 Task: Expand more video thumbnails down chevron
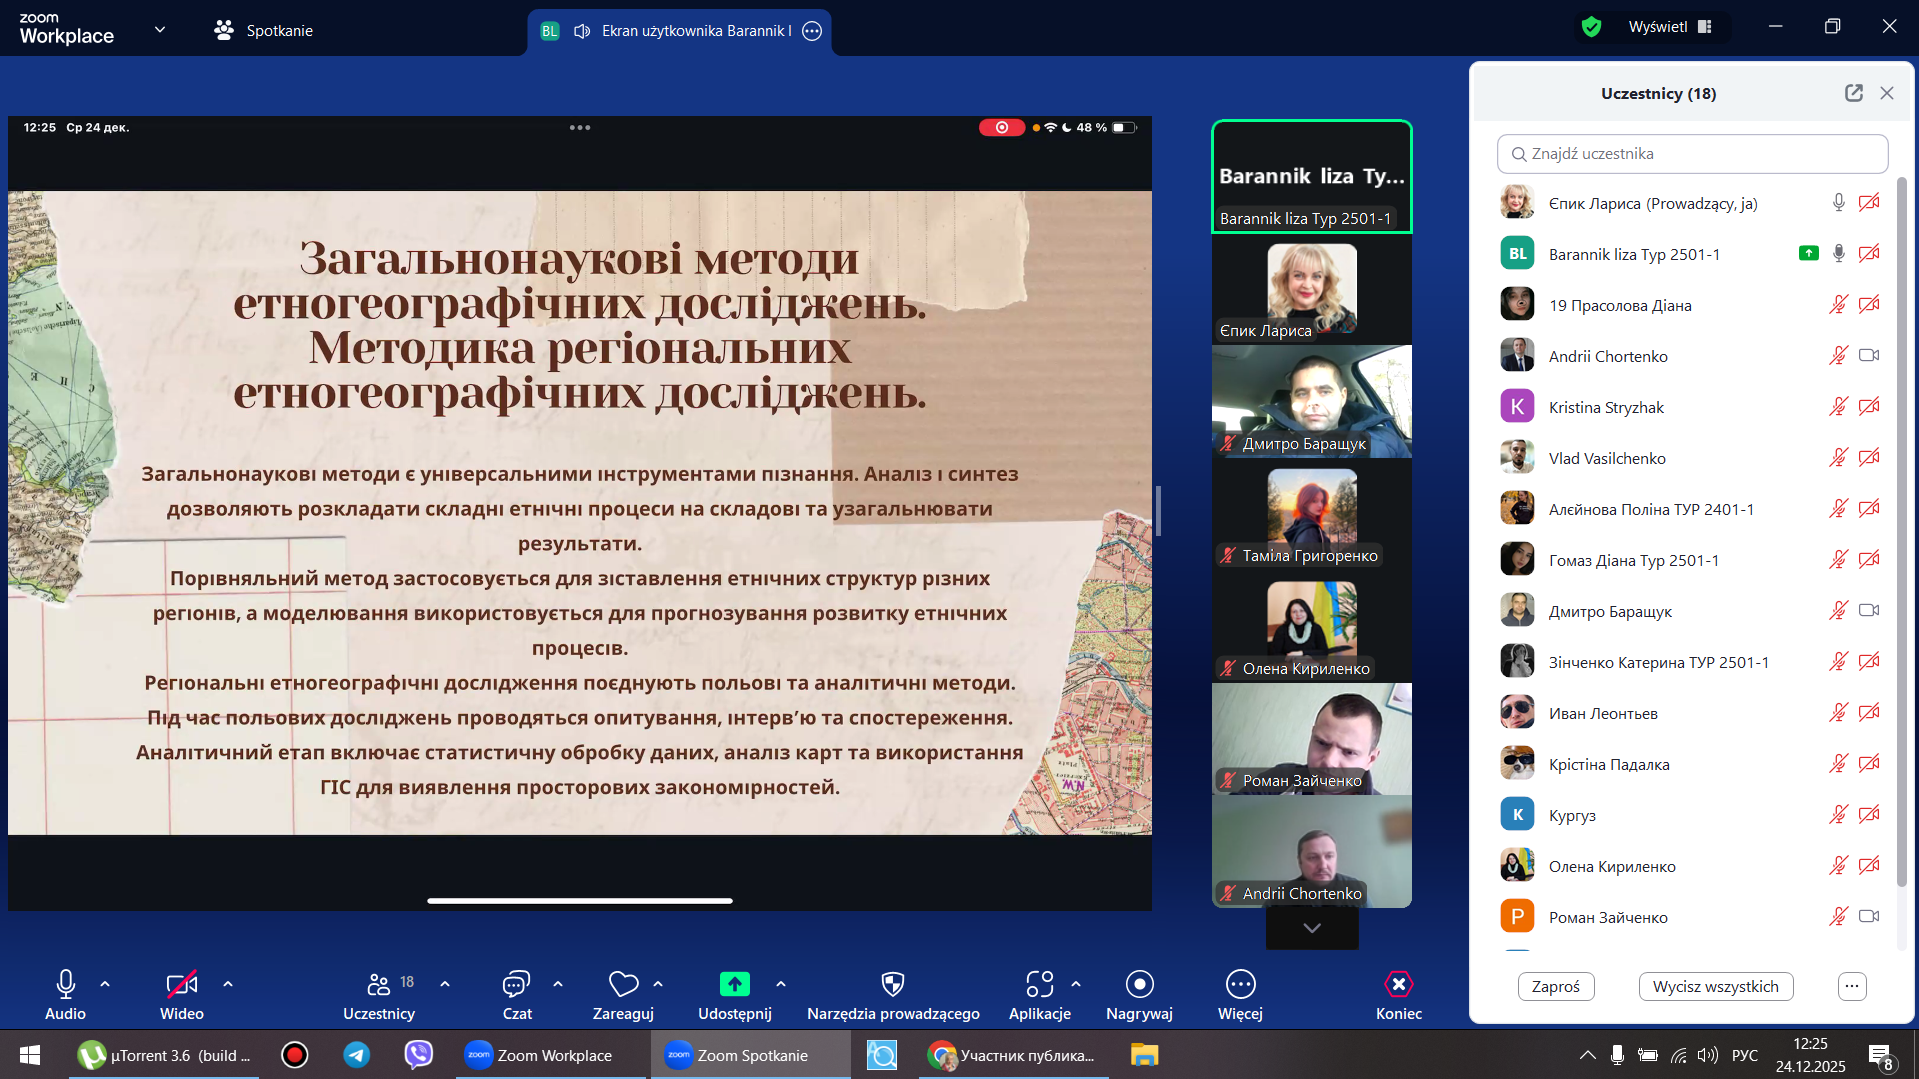(1312, 928)
